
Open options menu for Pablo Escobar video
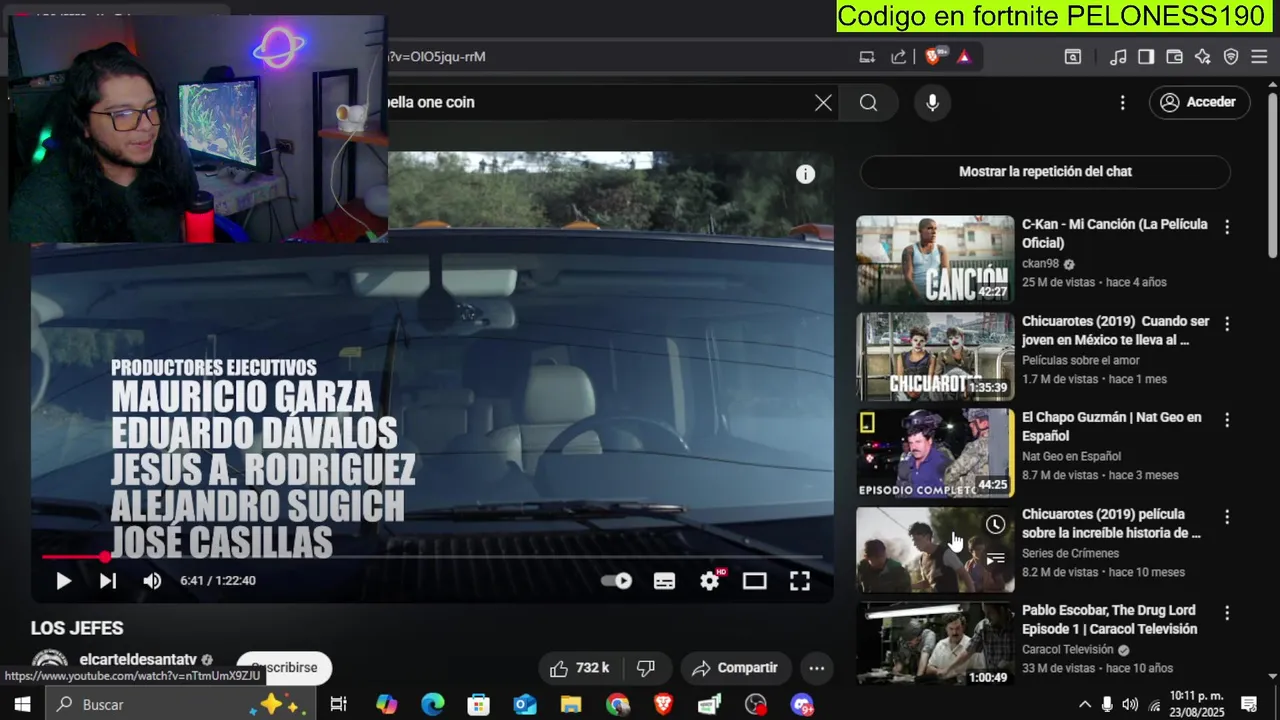pos(1227,613)
